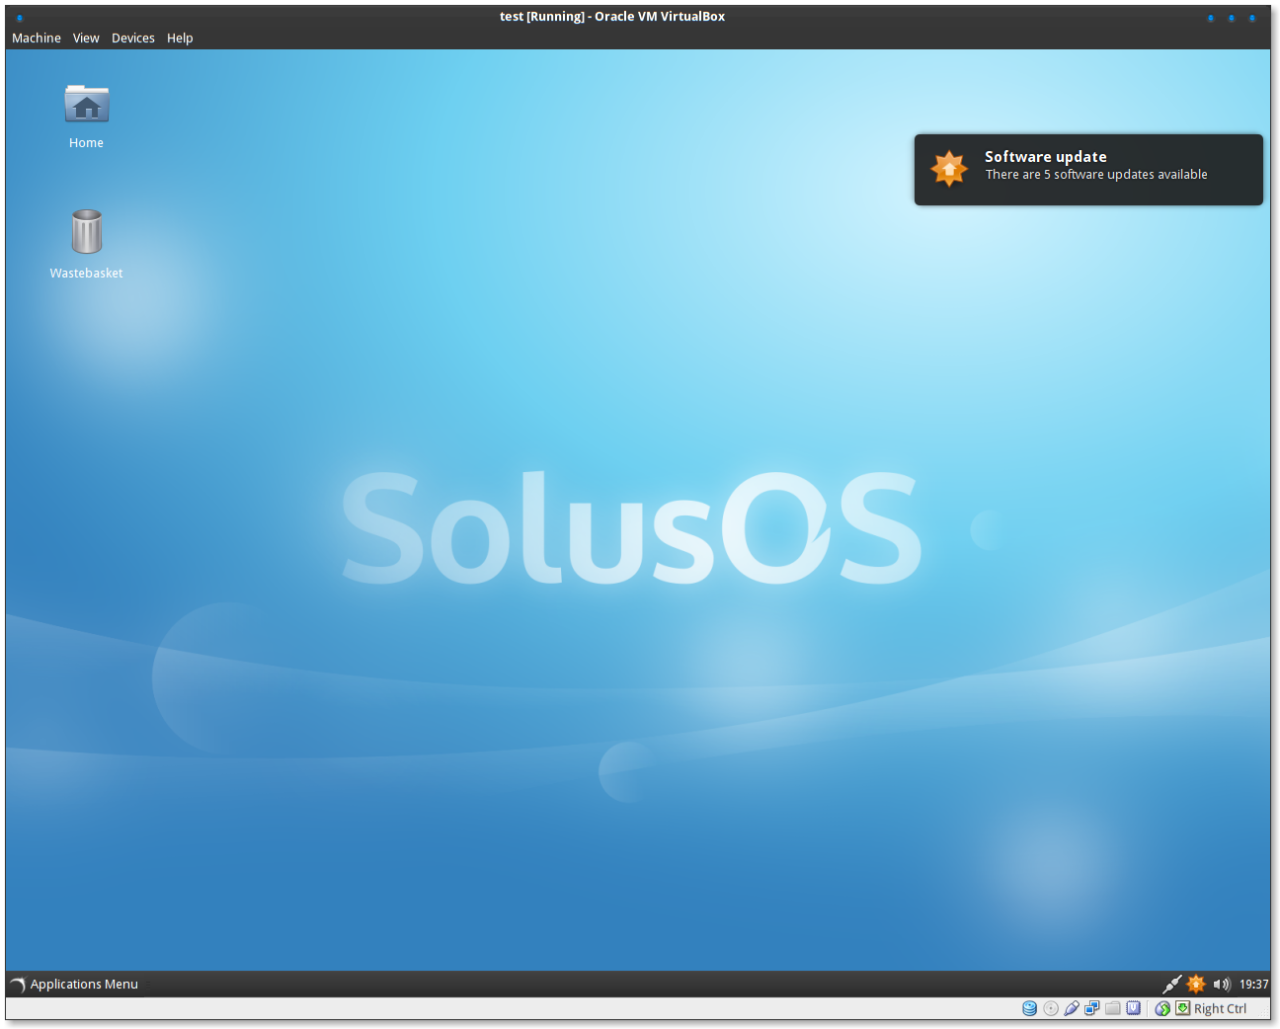The image size is (1280, 1029).
Task: Click VirtualBox USB devices status icon
Action: pyautogui.click(x=1071, y=1008)
